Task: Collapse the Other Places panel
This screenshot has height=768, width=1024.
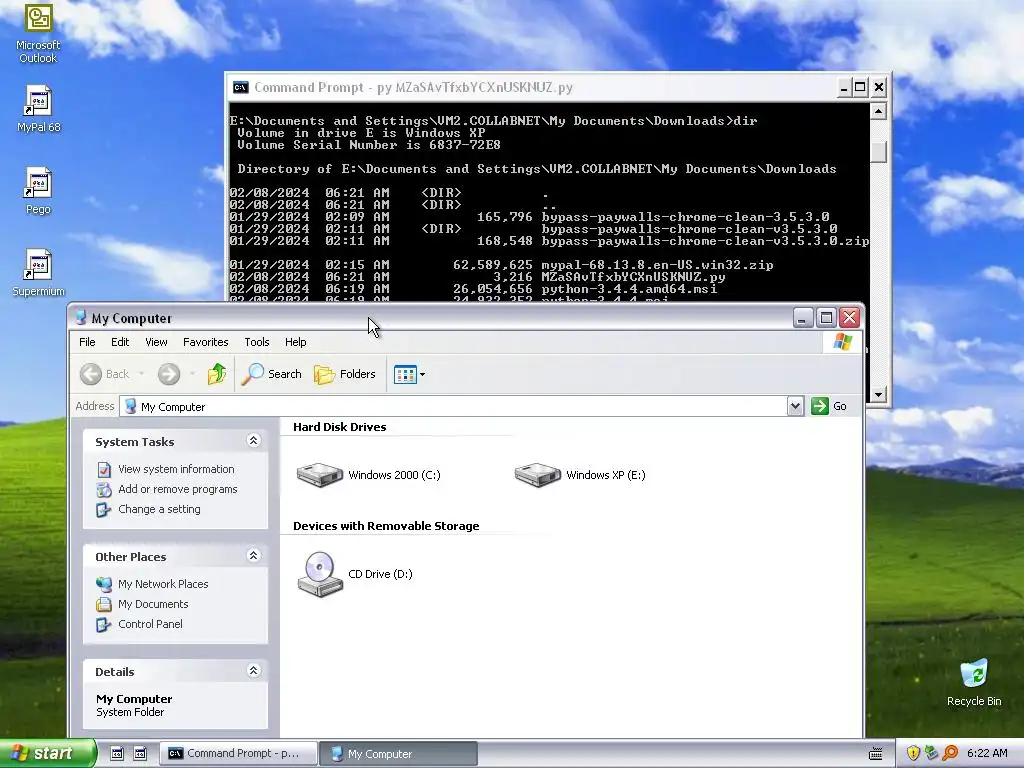Action: (253, 556)
